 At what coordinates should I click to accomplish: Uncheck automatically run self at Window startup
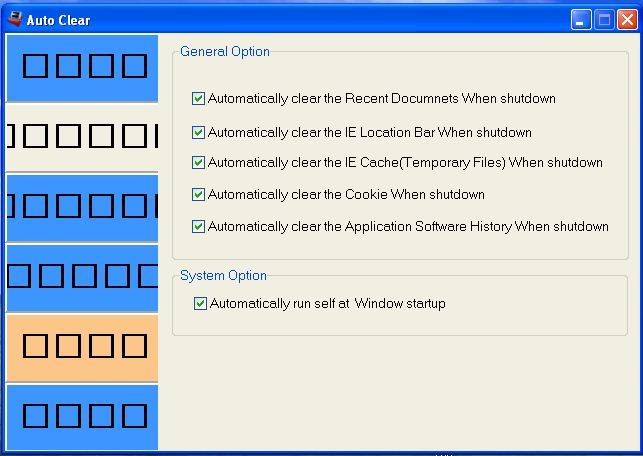[x=200, y=303]
